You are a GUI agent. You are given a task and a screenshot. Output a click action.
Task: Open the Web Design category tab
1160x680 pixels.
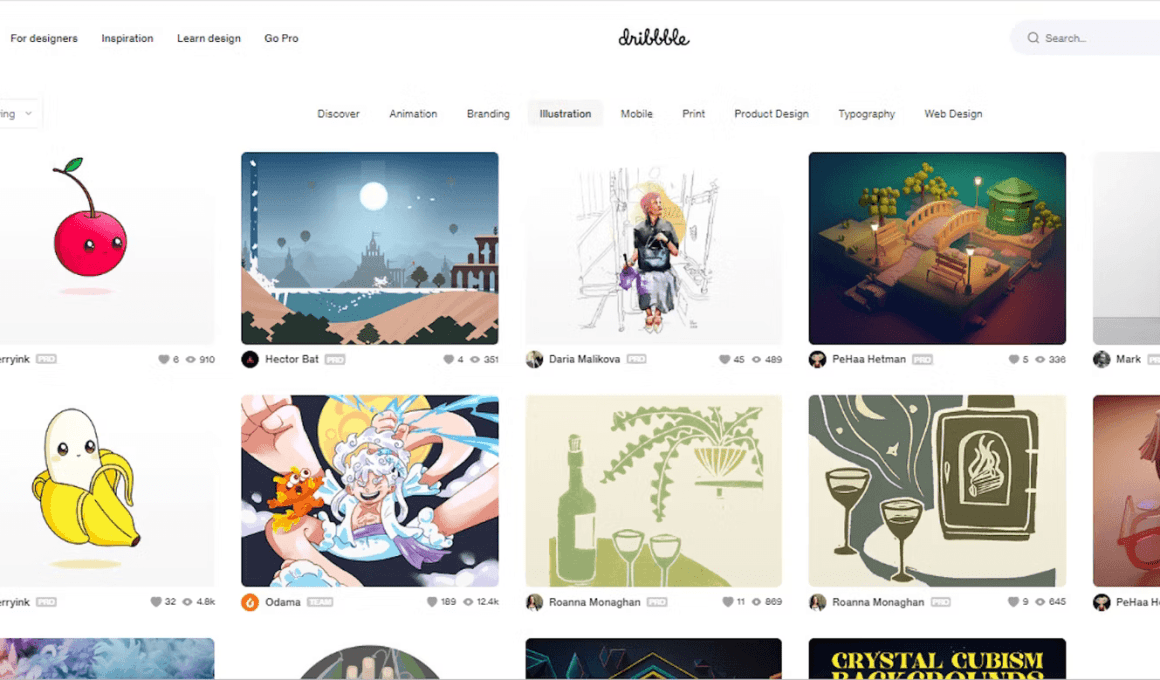point(953,114)
